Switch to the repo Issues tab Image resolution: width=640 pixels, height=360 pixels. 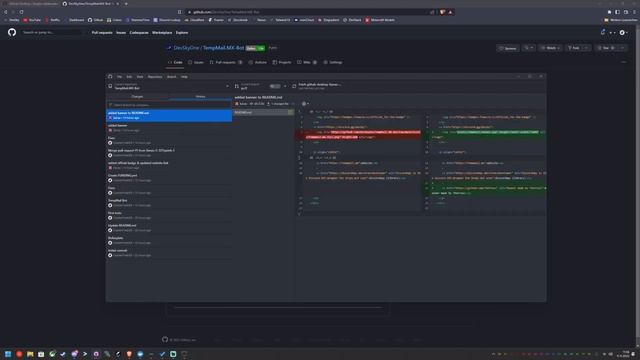click(196, 62)
